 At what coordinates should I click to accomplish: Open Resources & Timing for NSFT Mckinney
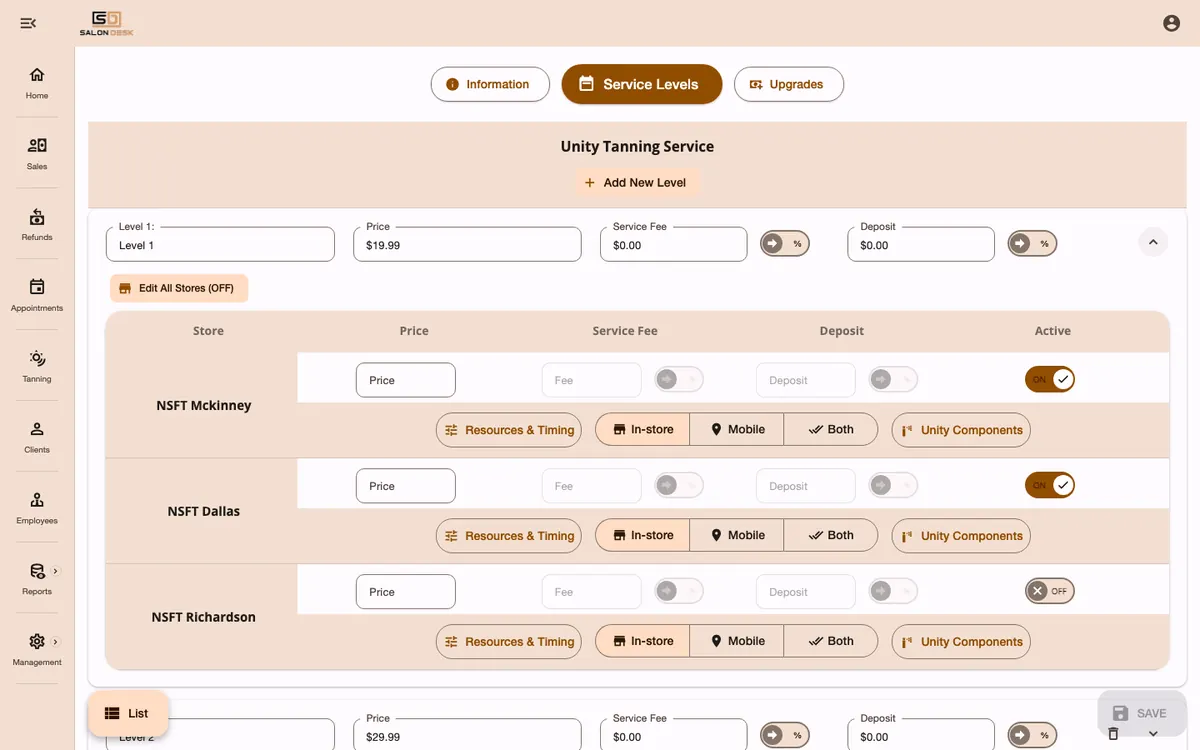[x=509, y=430]
